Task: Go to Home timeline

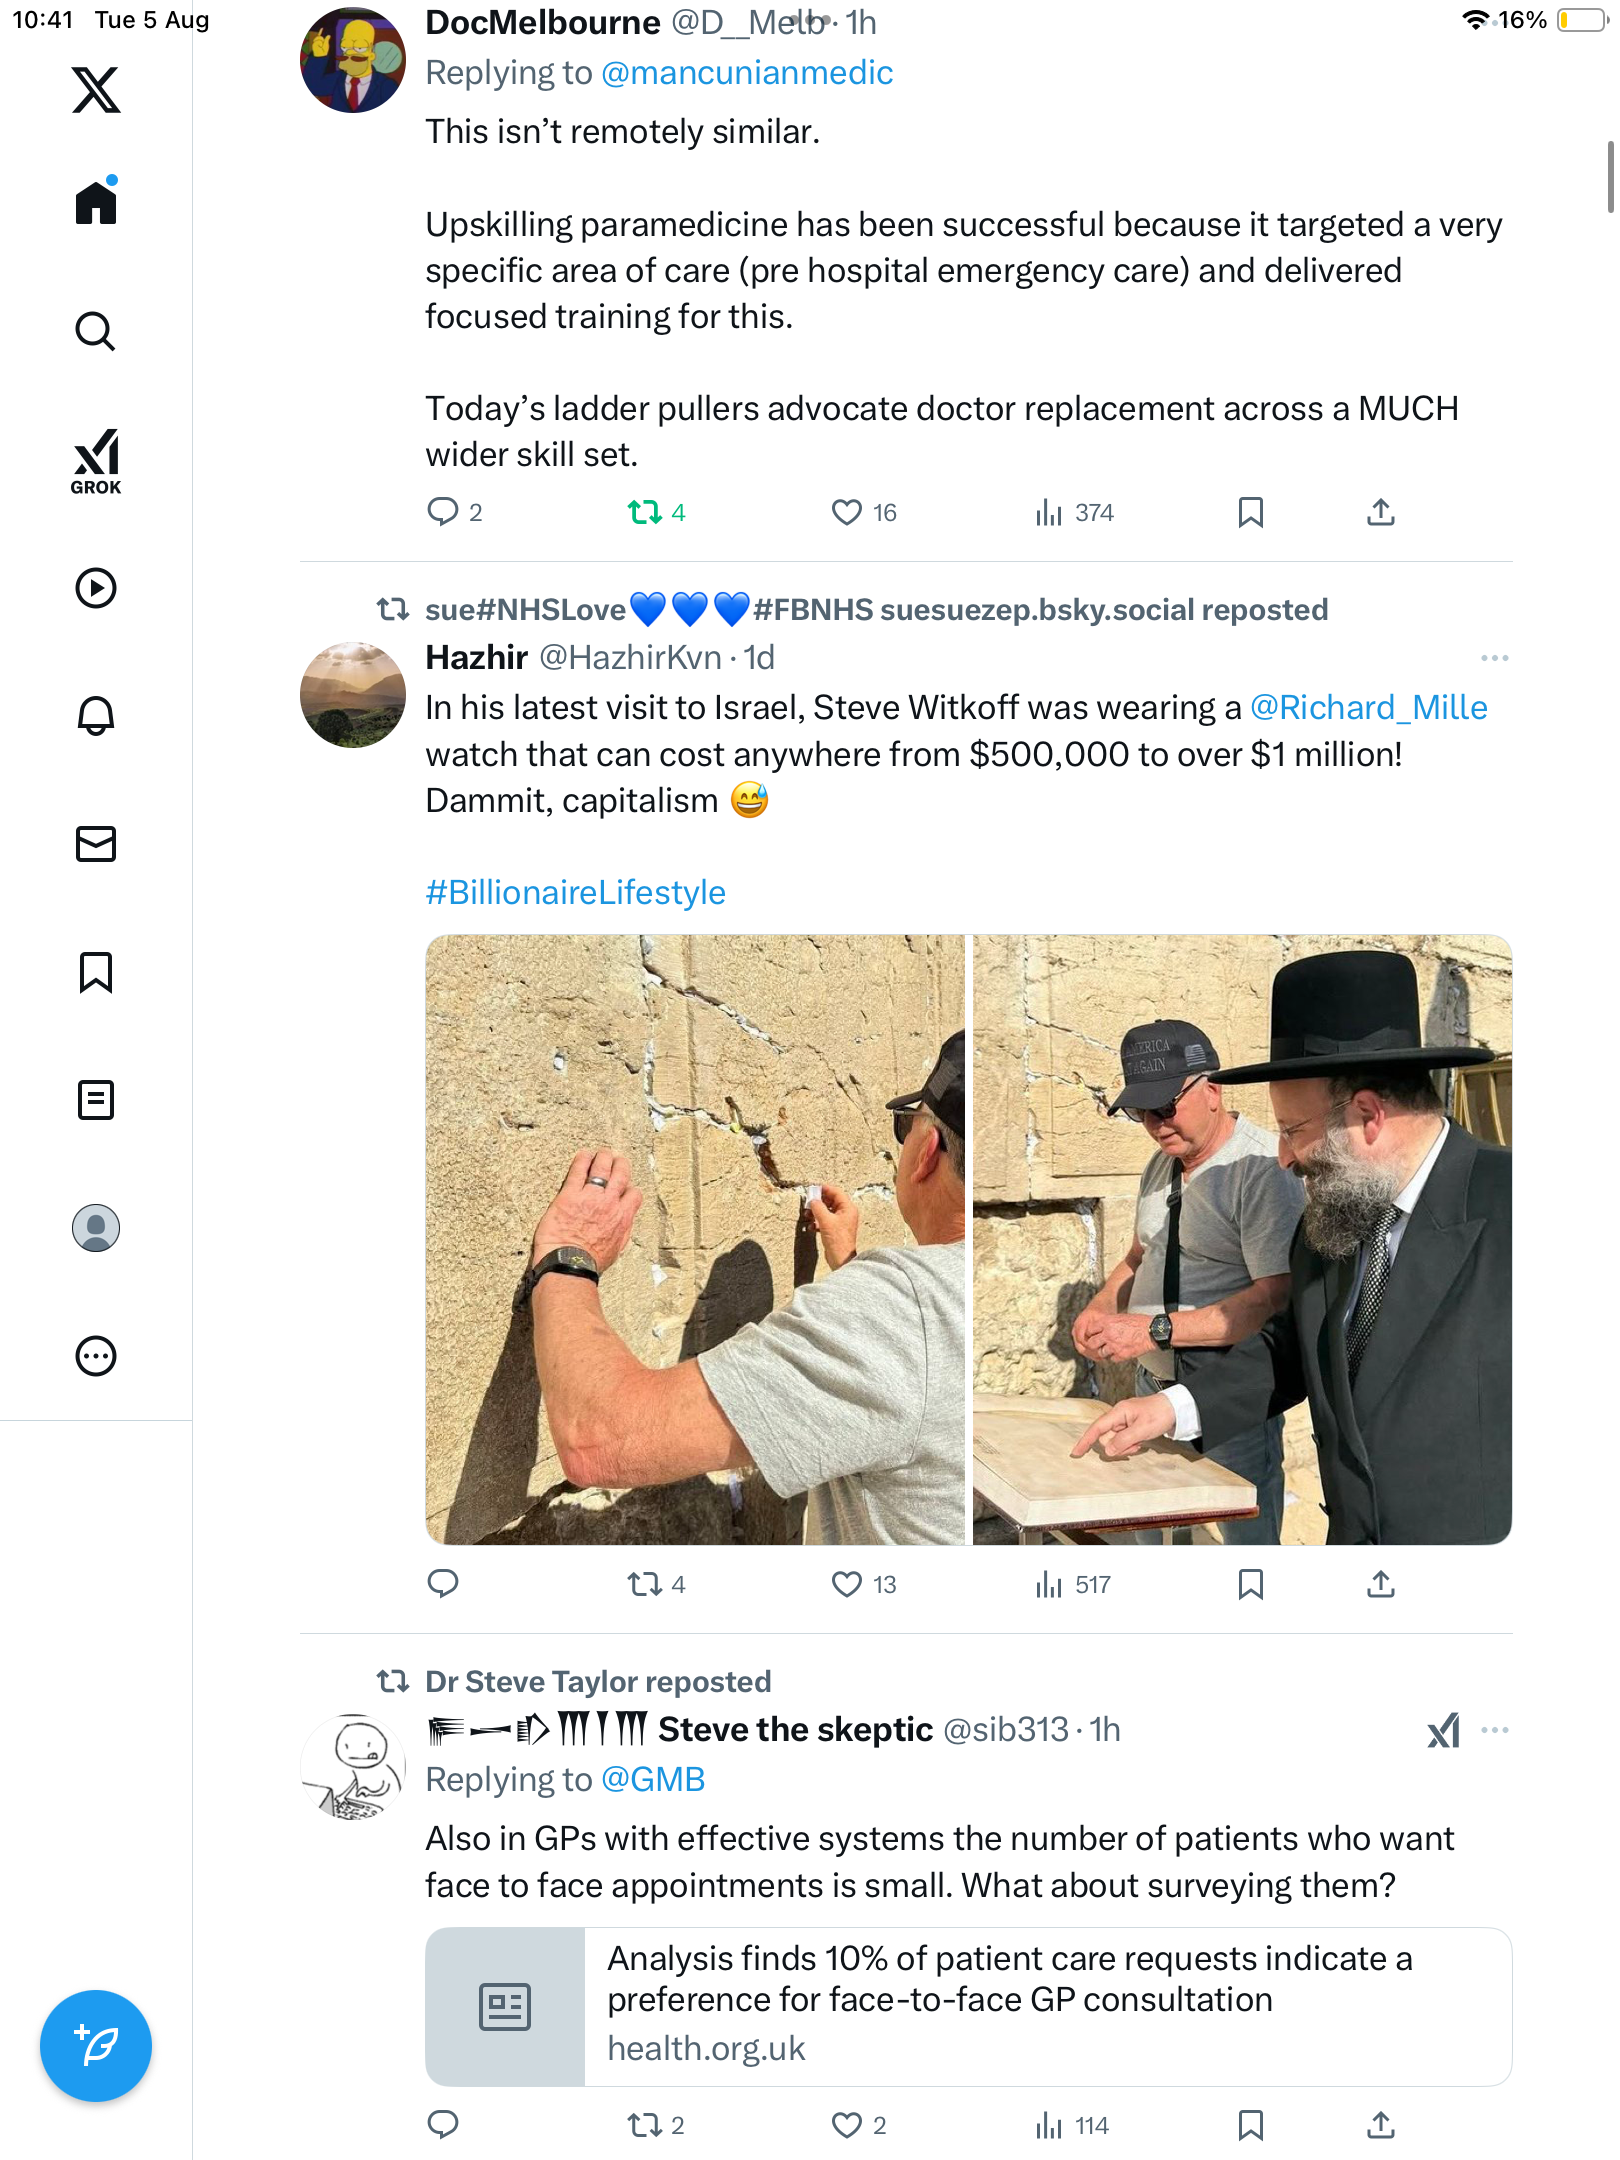Action: tap(96, 203)
